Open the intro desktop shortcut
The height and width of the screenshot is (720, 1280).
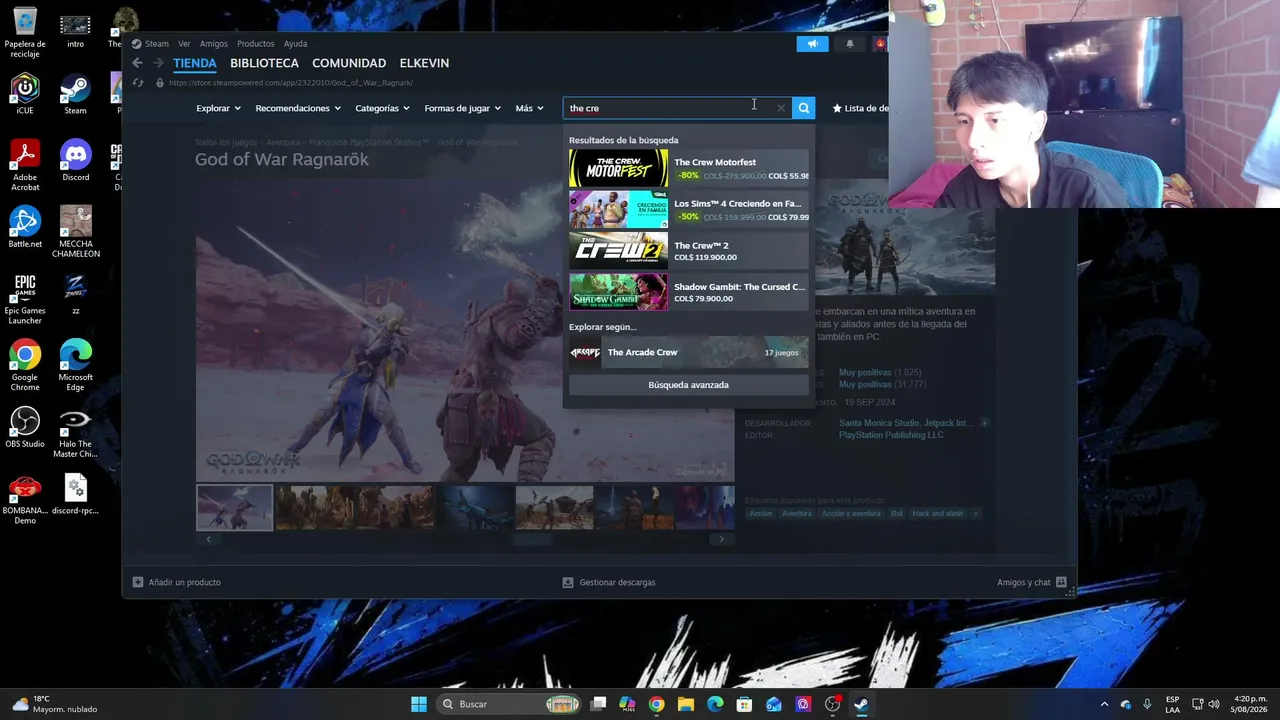75,33
